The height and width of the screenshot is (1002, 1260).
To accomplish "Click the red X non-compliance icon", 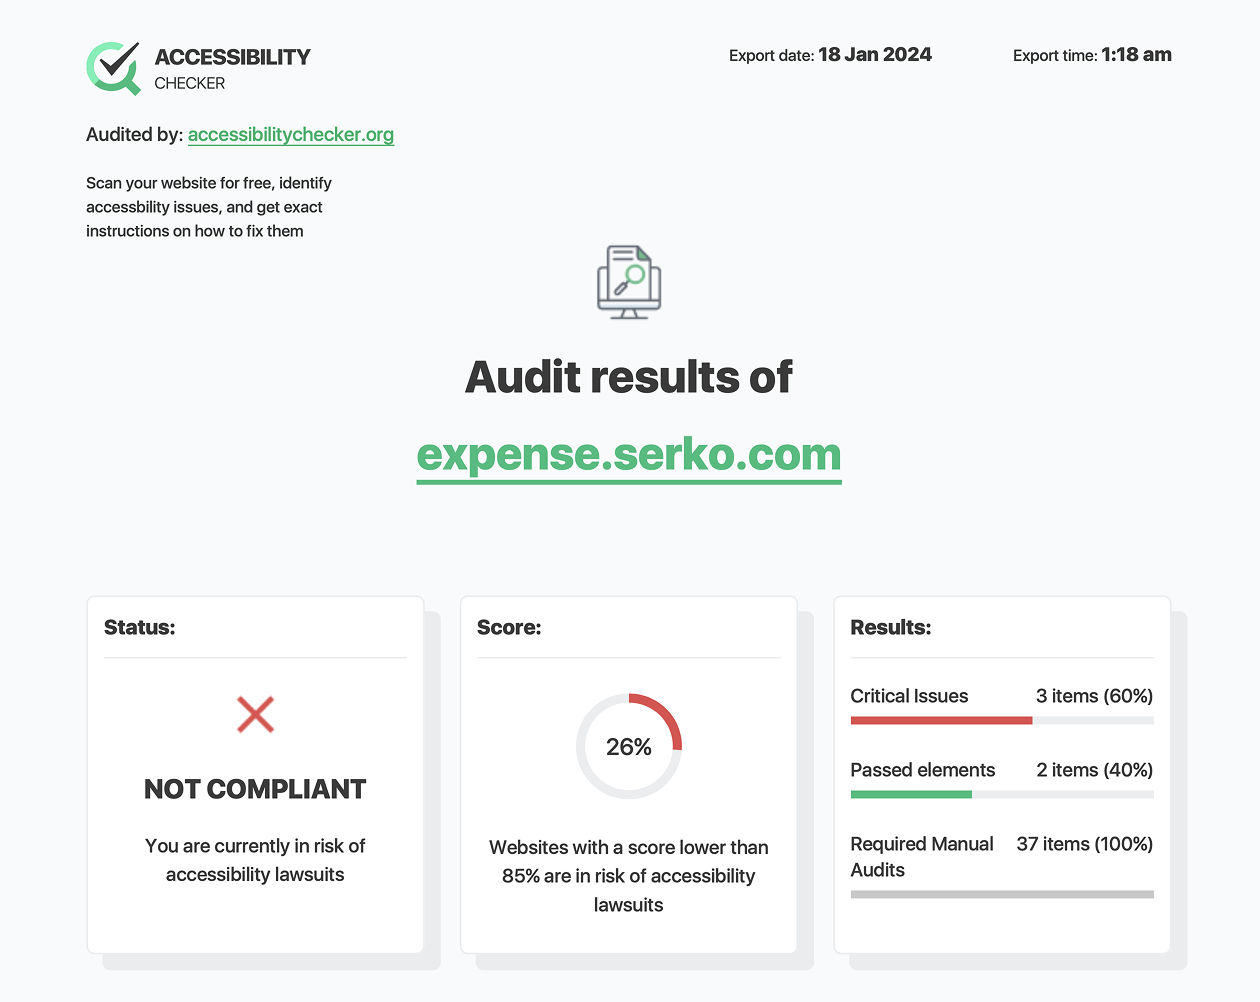I will [255, 715].
